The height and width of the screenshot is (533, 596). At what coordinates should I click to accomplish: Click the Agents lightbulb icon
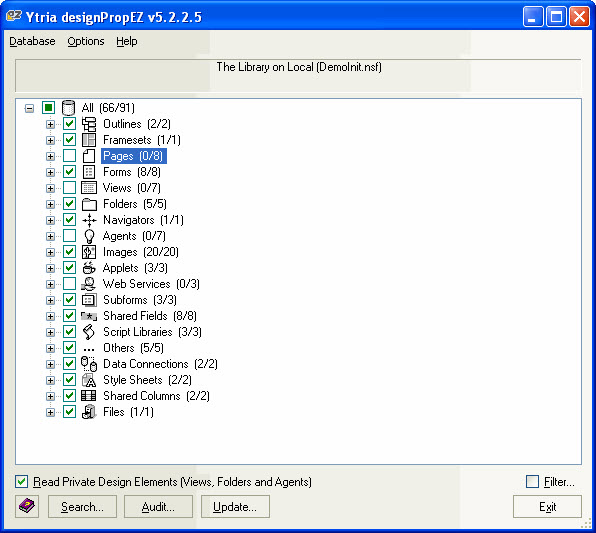pos(89,236)
